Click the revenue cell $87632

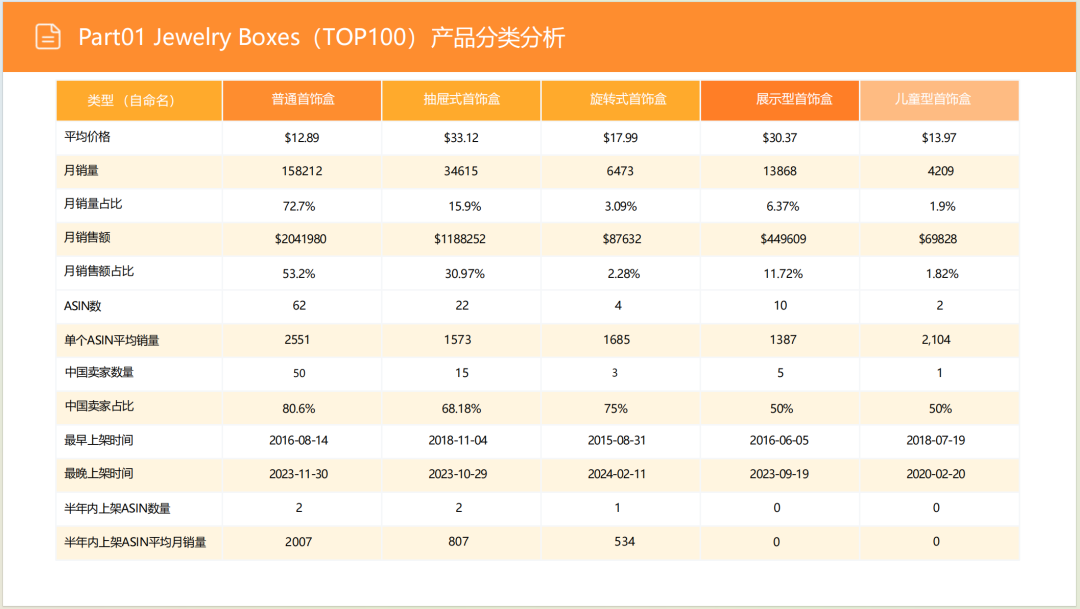(622, 239)
